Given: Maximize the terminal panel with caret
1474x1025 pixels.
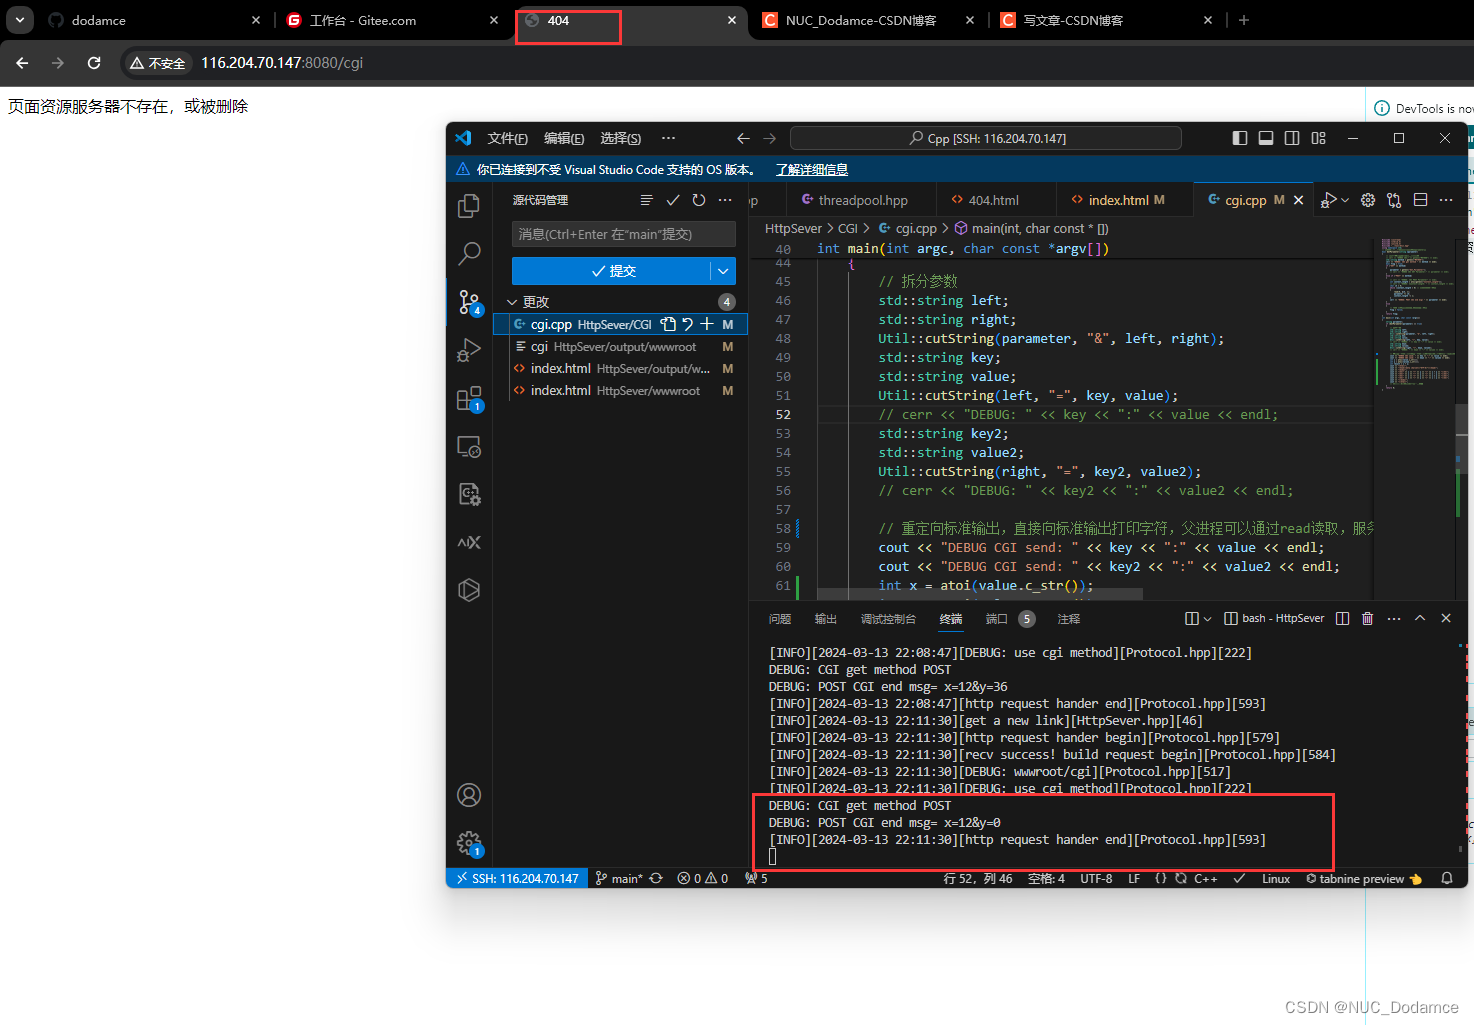Looking at the screenshot, I should click(x=1420, y=618).
